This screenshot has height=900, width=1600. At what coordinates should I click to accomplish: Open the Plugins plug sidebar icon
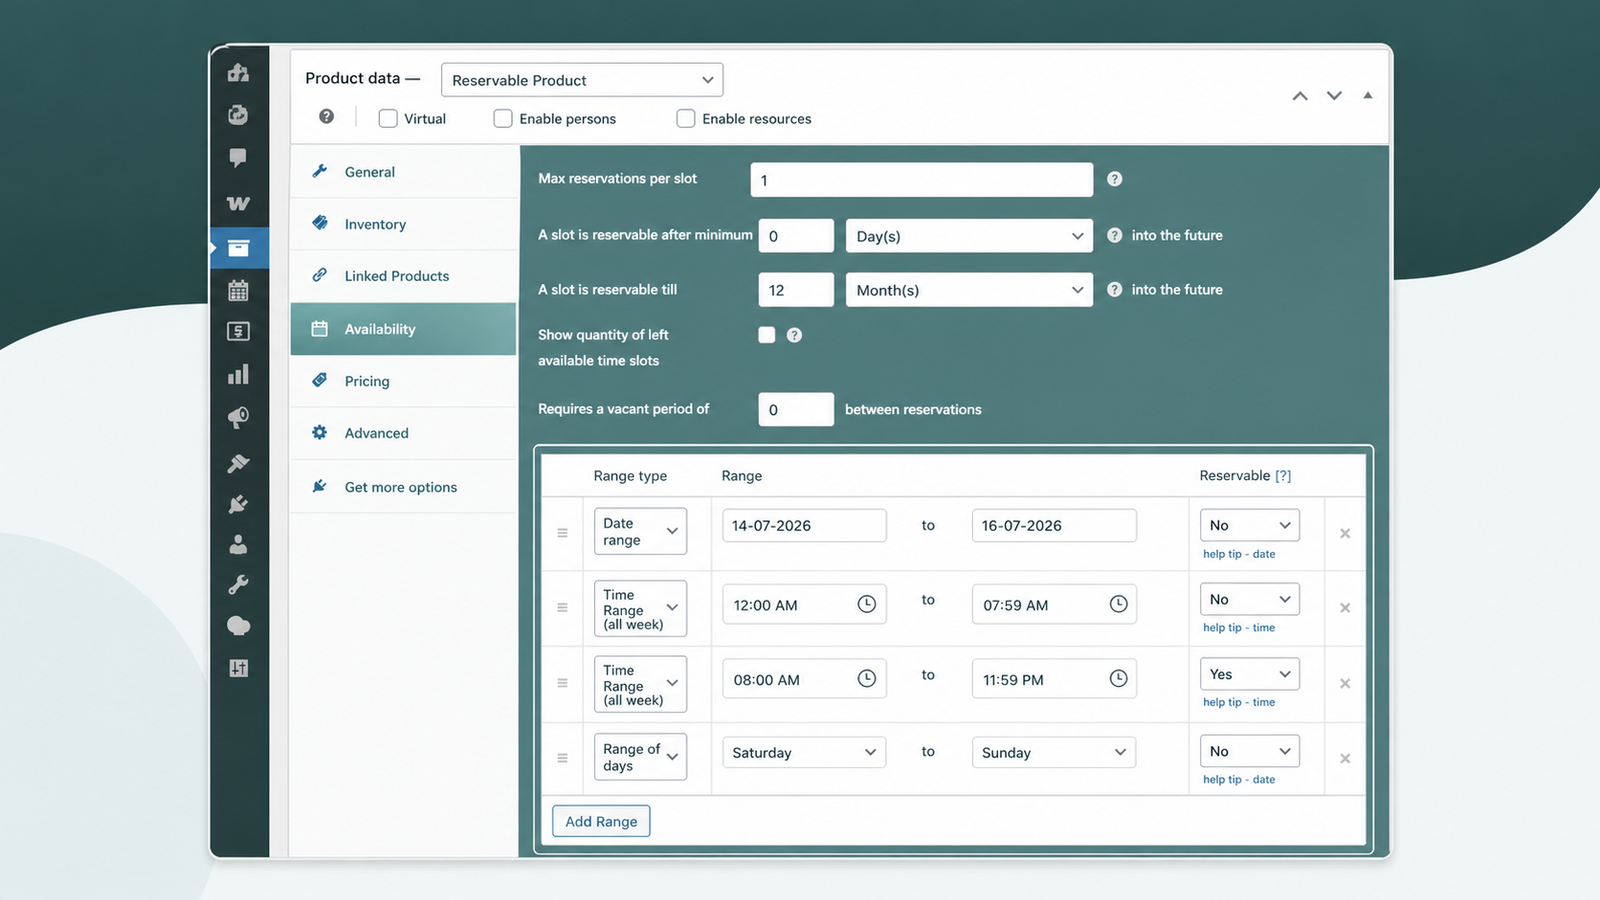238,504
